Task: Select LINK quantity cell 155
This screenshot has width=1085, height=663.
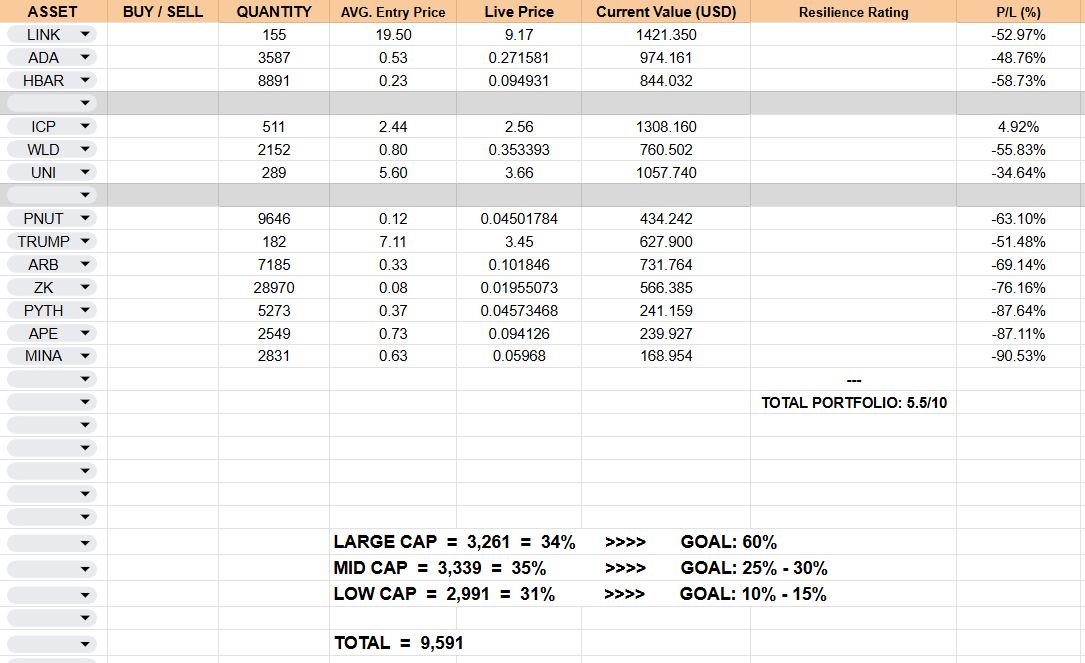Action: (274, 35)
